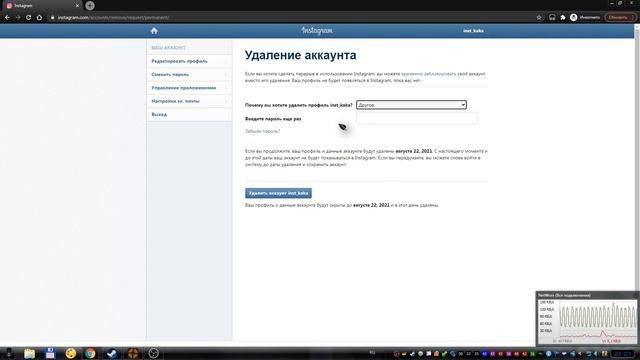Open the media control toolbar icon
The width and height of the screenshot is (640, 360).
pos(552,18)
